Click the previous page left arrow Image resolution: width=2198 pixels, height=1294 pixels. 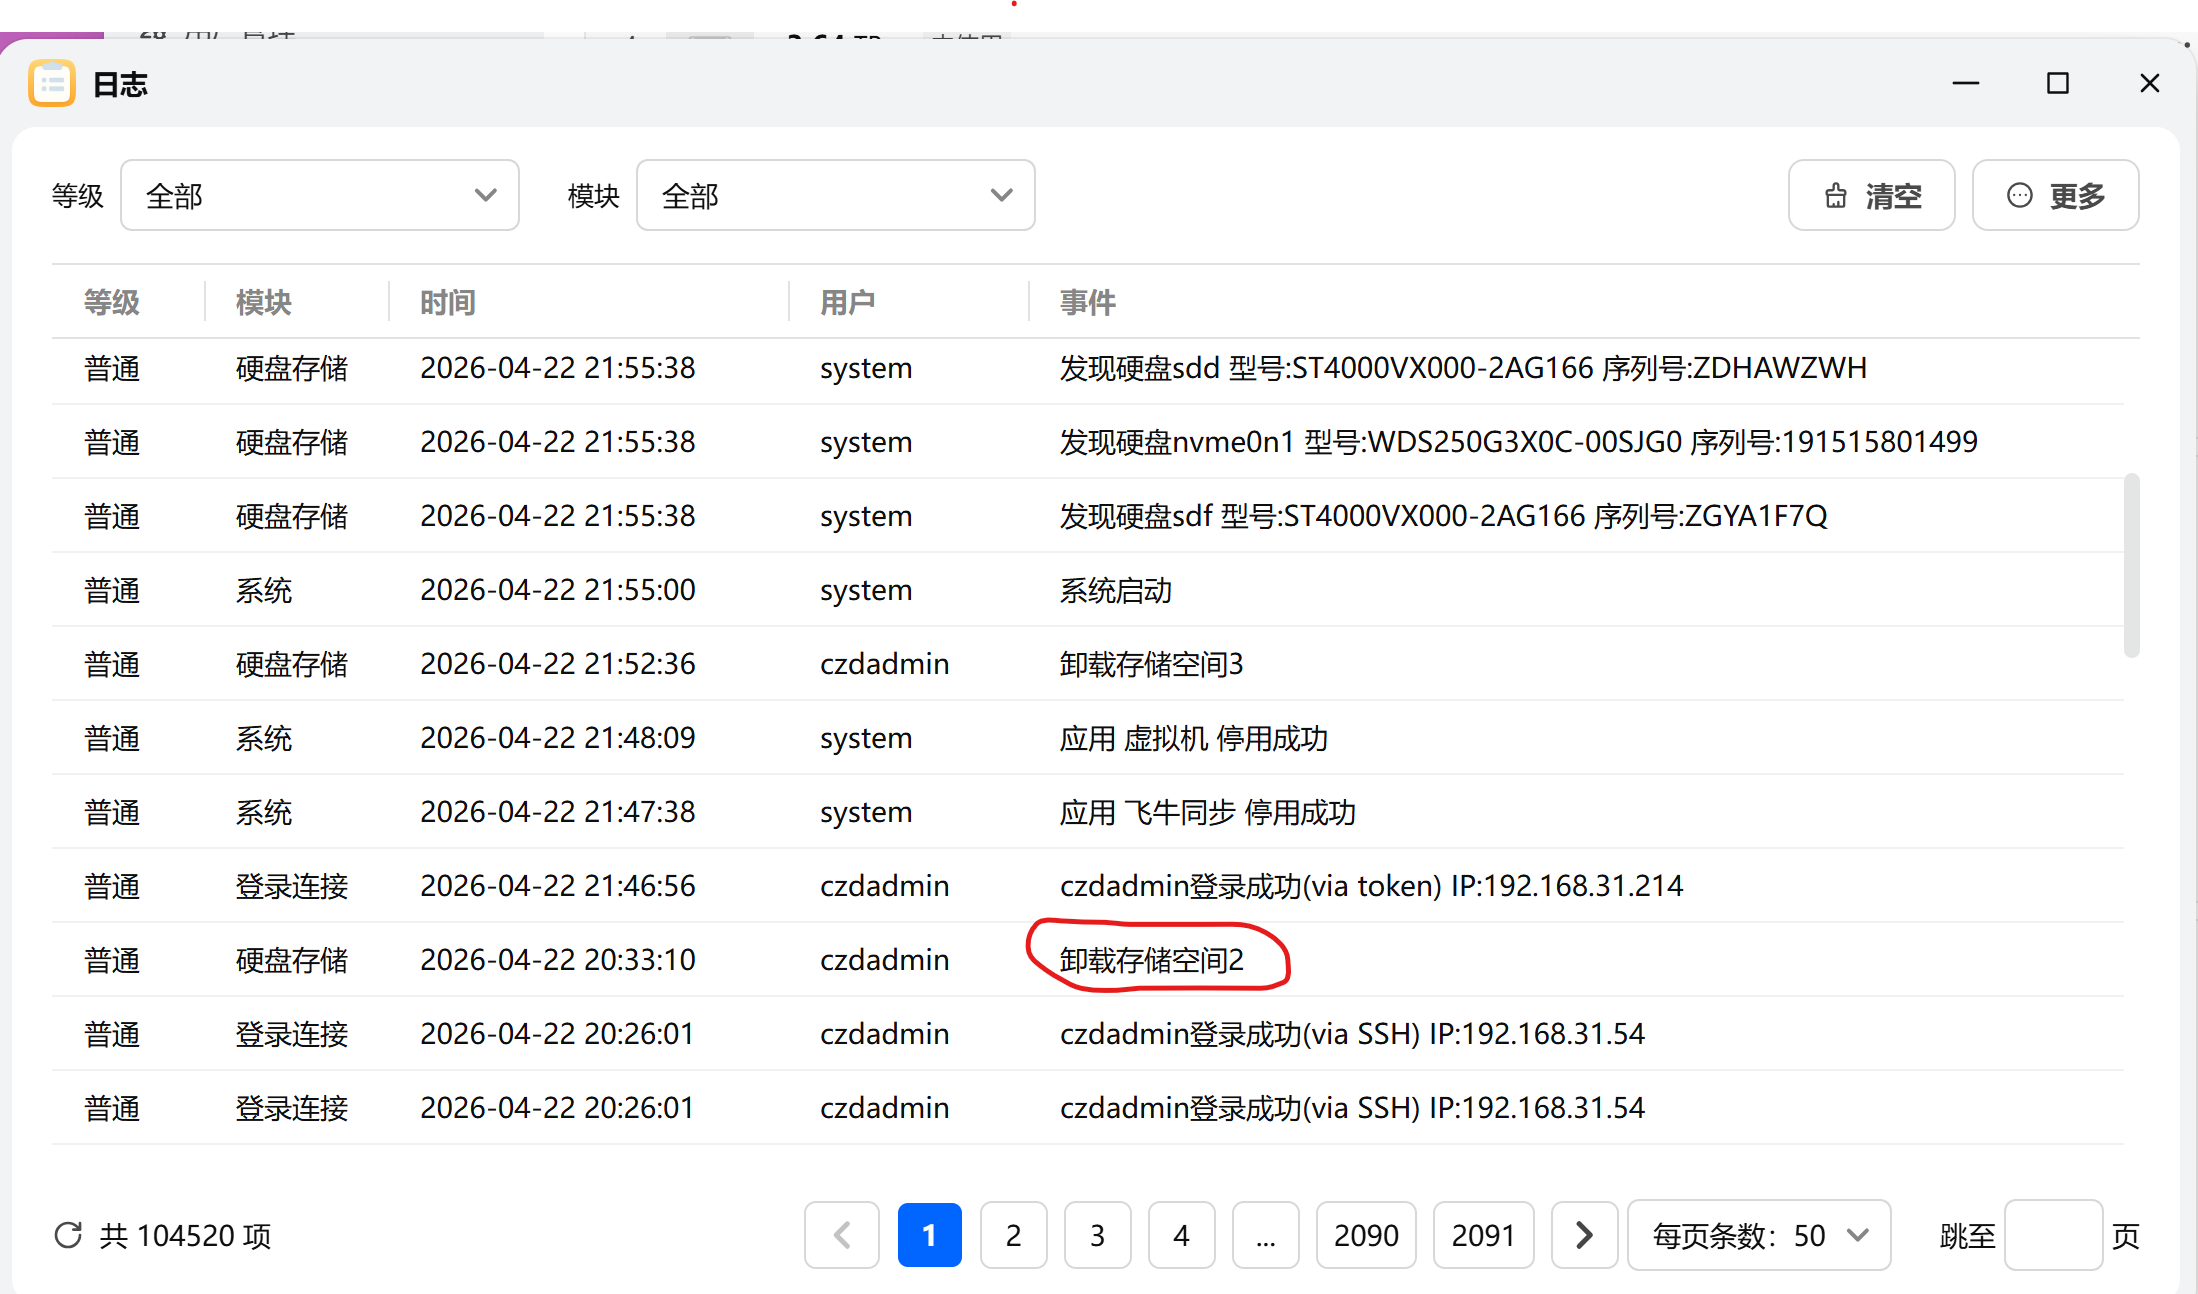tap(842, 1235)
